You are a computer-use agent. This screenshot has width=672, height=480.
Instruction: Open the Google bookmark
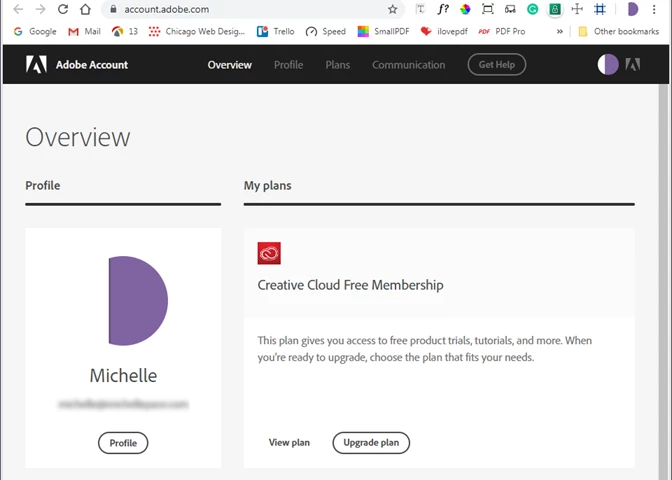pos(35,31)
